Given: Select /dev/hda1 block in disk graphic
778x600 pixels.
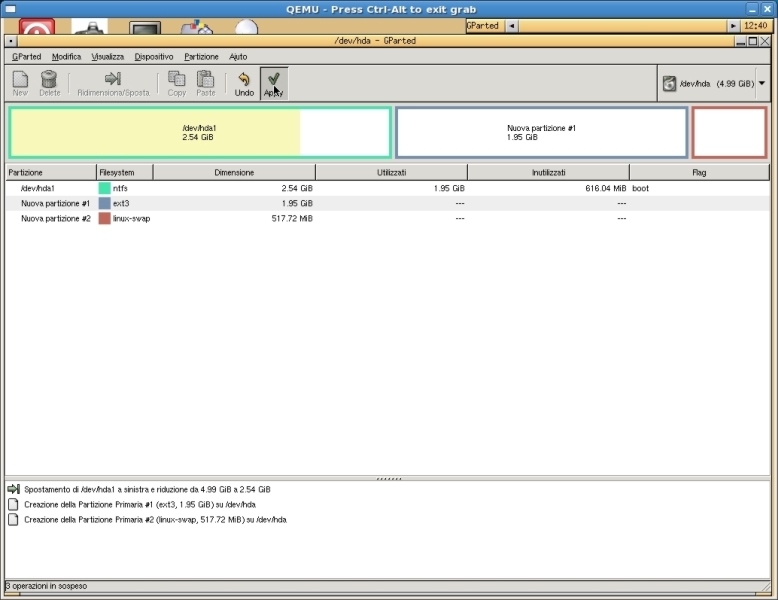Looking at the screenshot, I should click(199, 133).
